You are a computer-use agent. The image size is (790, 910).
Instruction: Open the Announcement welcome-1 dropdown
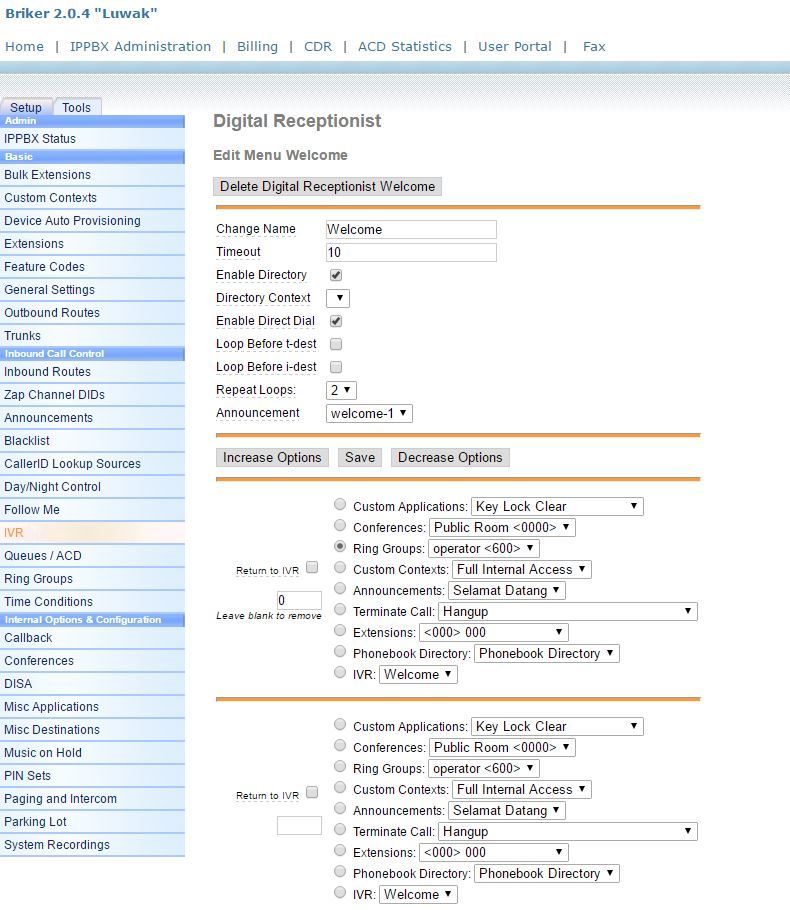pyautogui.click(x=369, y=413)
